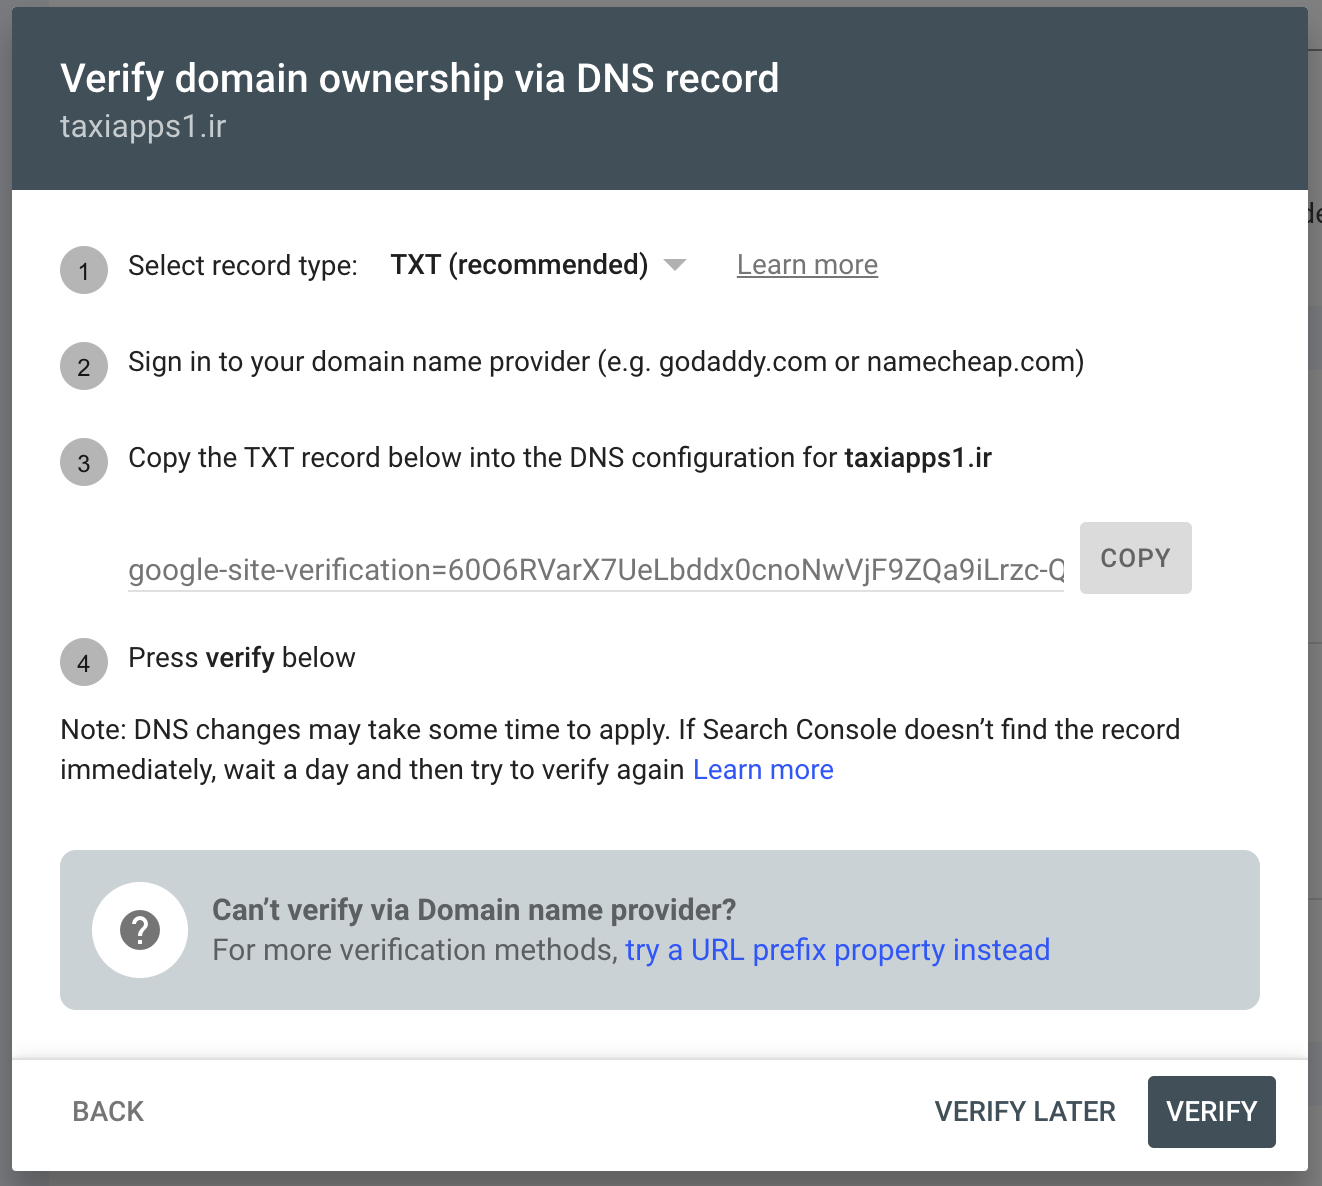Image resolution: width=1322 pixels, height=1186 pixels.
Task: Click the Can't verify via Domain name provider box
Action: click(x=660, y=930)
